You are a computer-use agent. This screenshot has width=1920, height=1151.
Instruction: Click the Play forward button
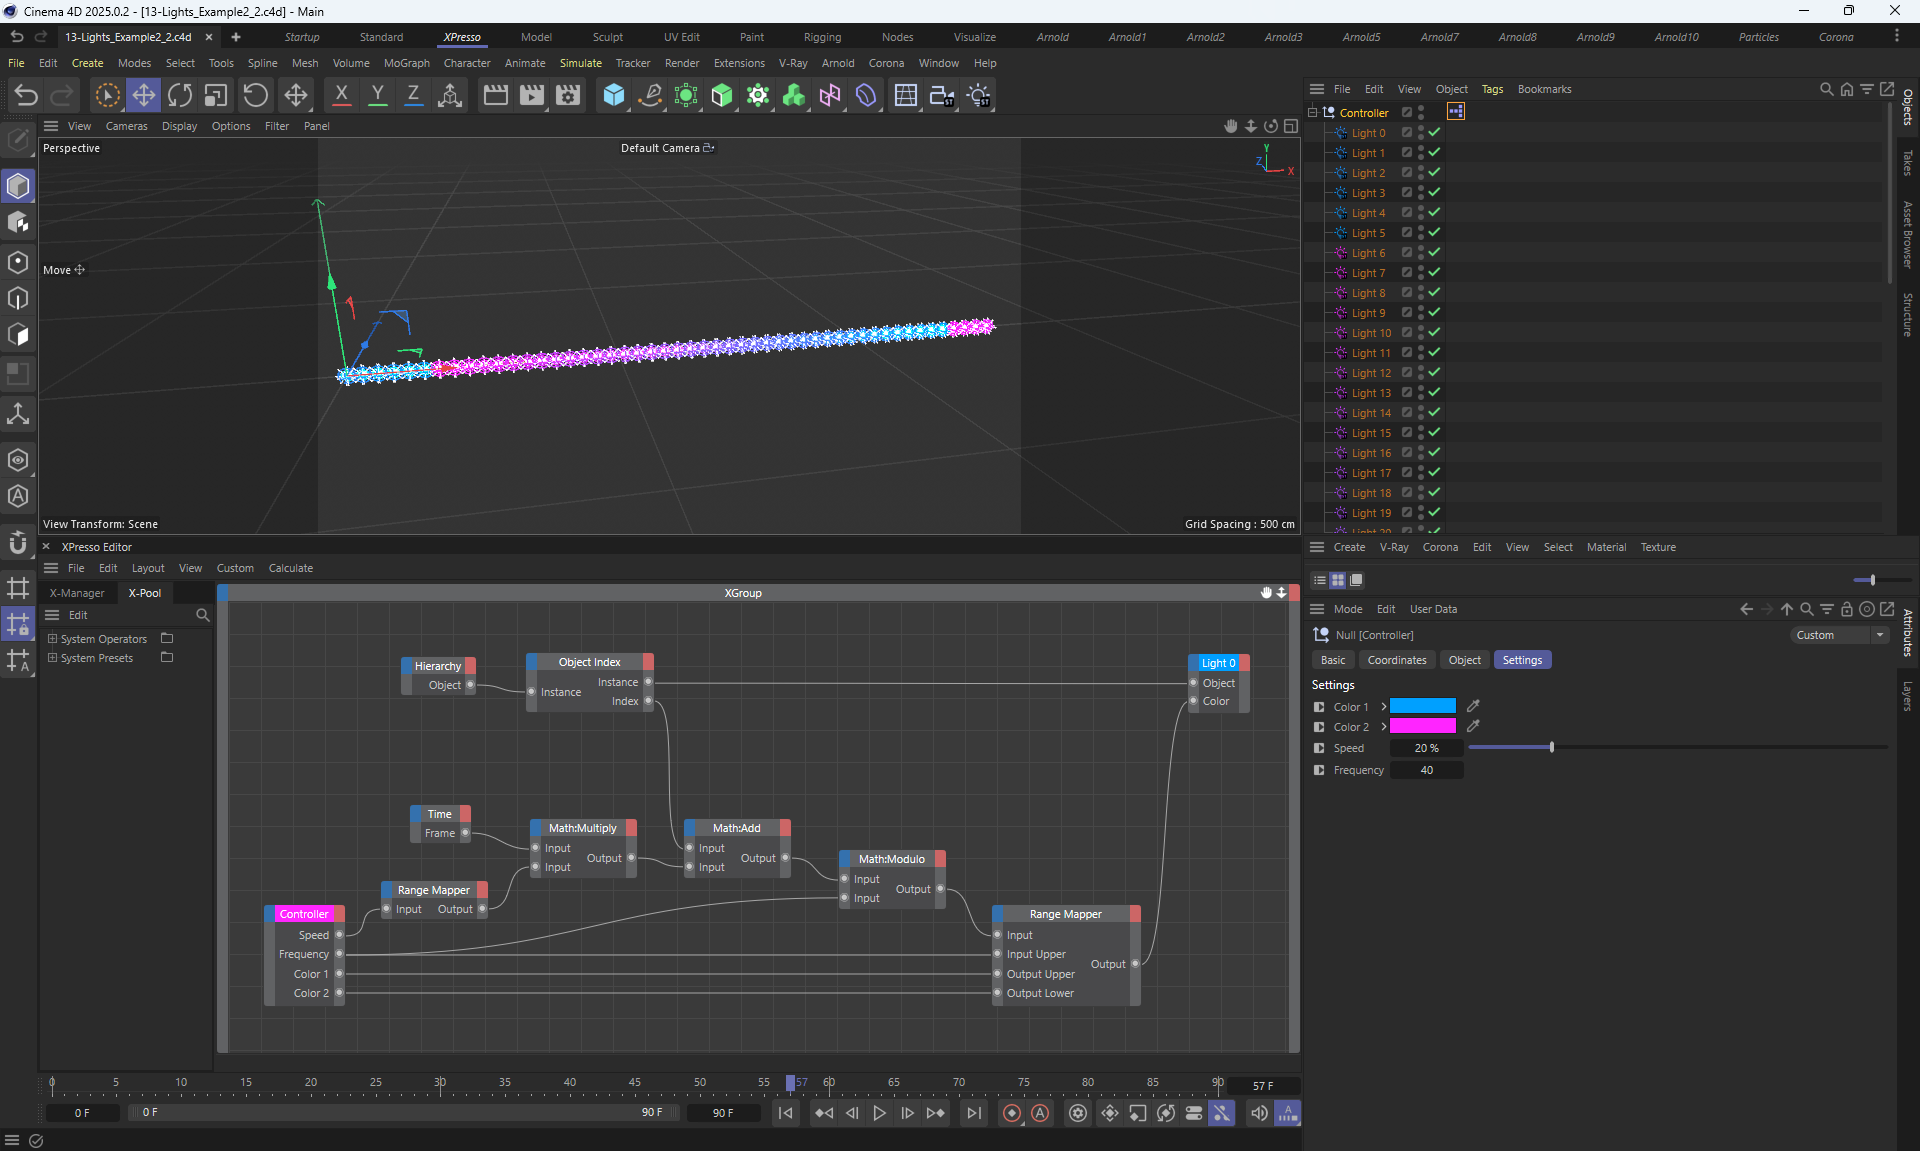(x=879, y=1113)
